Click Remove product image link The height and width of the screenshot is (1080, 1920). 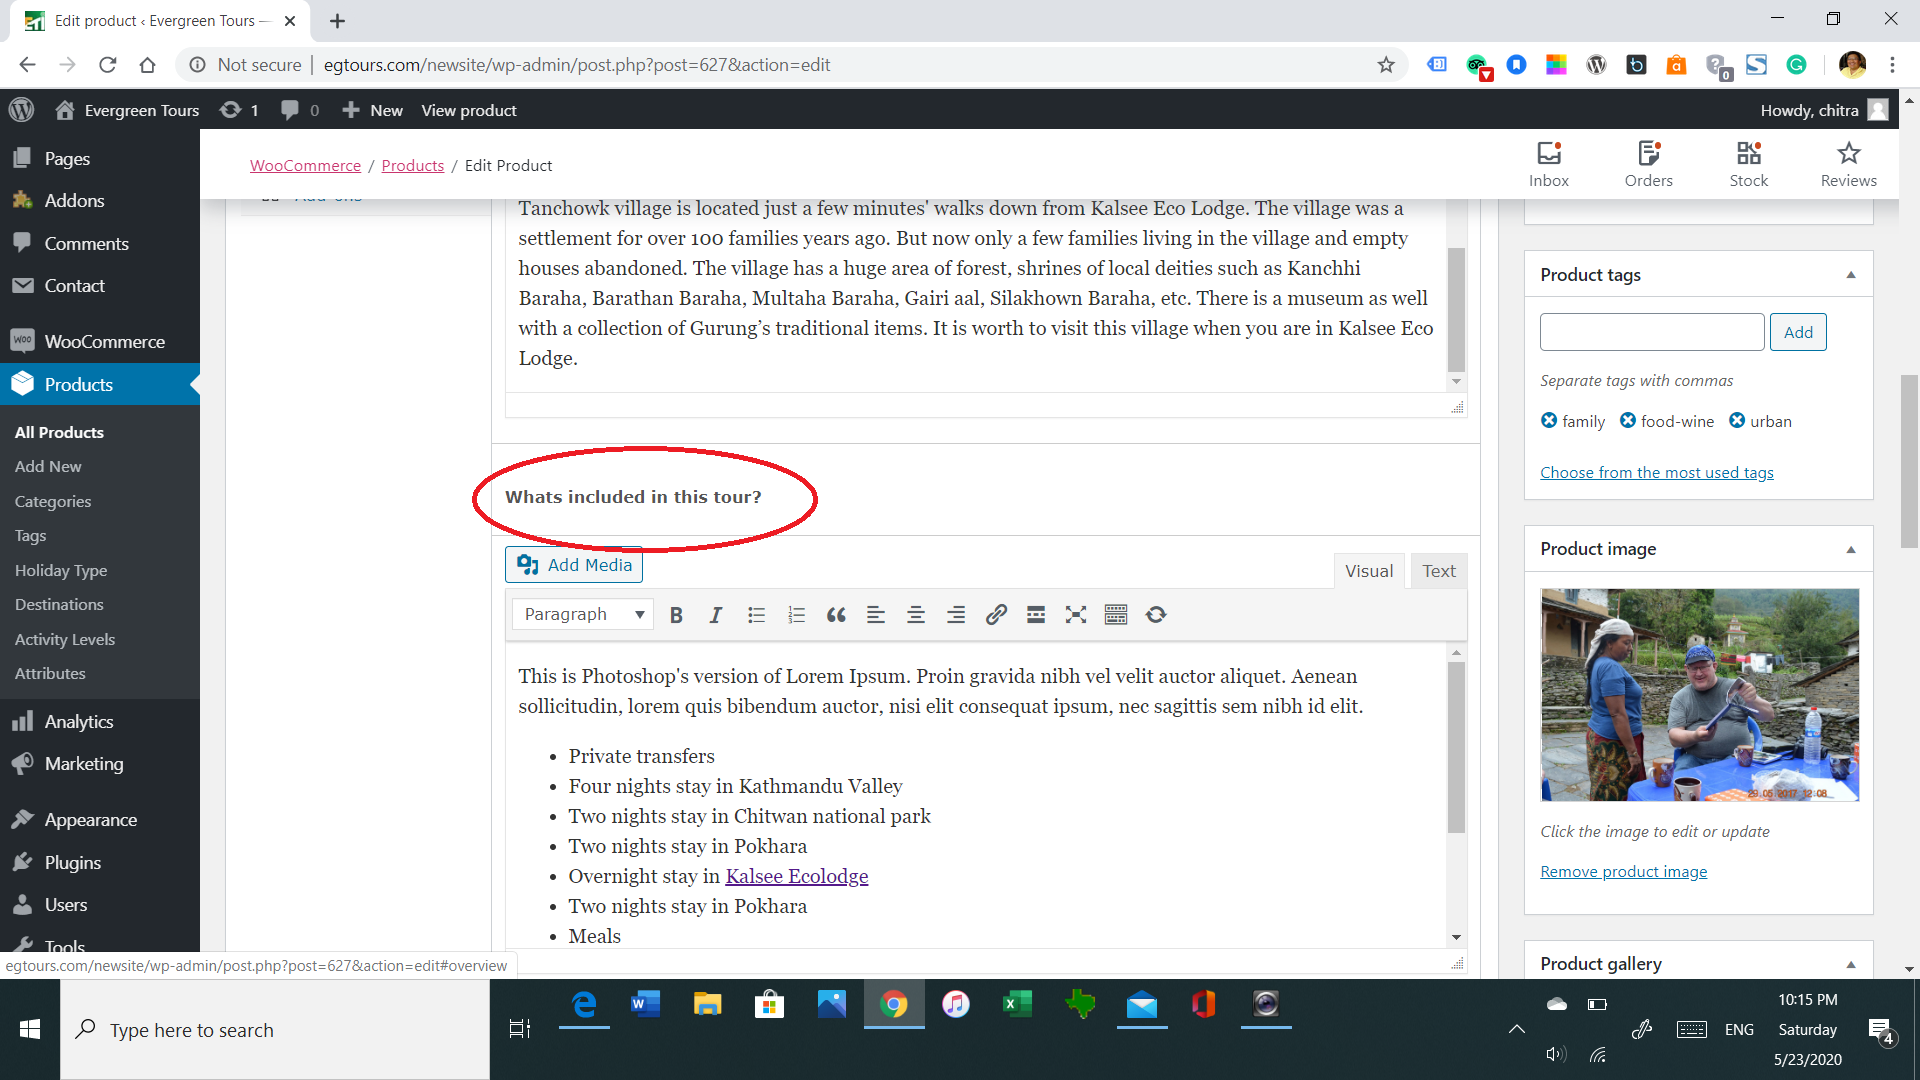coord(1624,871)
